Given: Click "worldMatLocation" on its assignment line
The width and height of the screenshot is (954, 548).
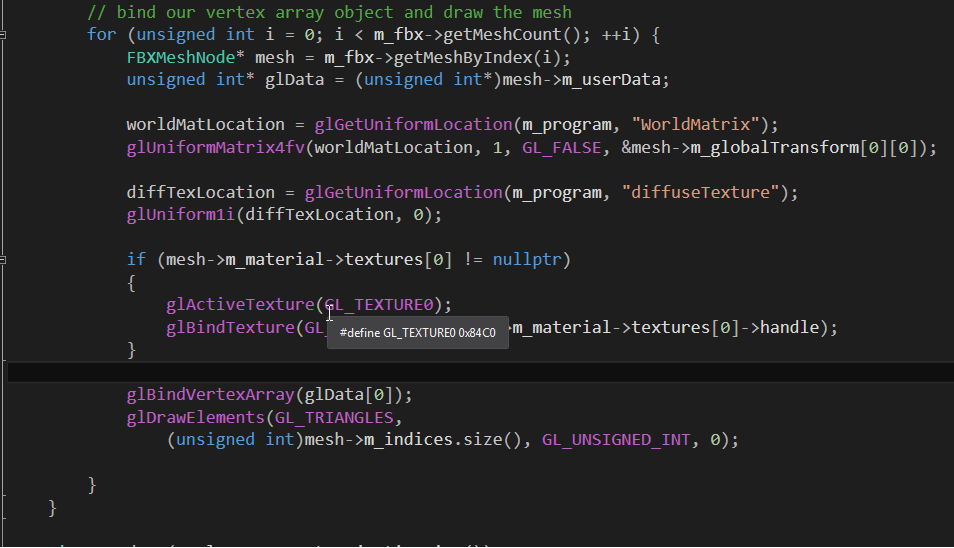Looking at the screenshot, I should 206,125.
